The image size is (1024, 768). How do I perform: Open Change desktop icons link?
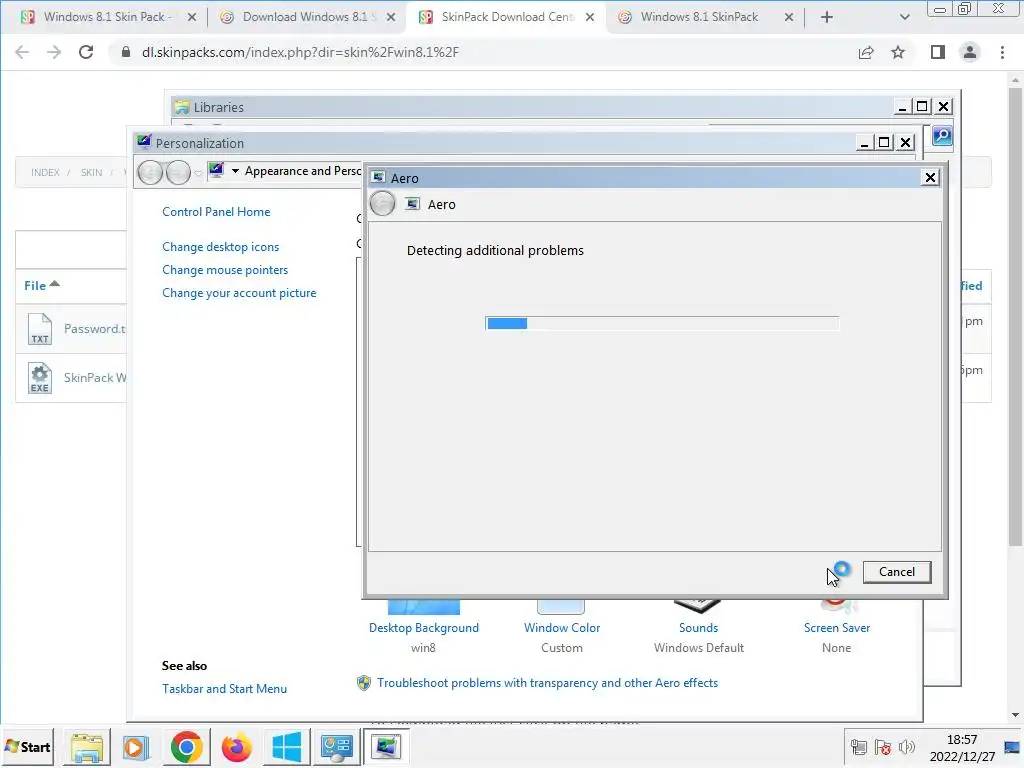click(x=221, y=247)
